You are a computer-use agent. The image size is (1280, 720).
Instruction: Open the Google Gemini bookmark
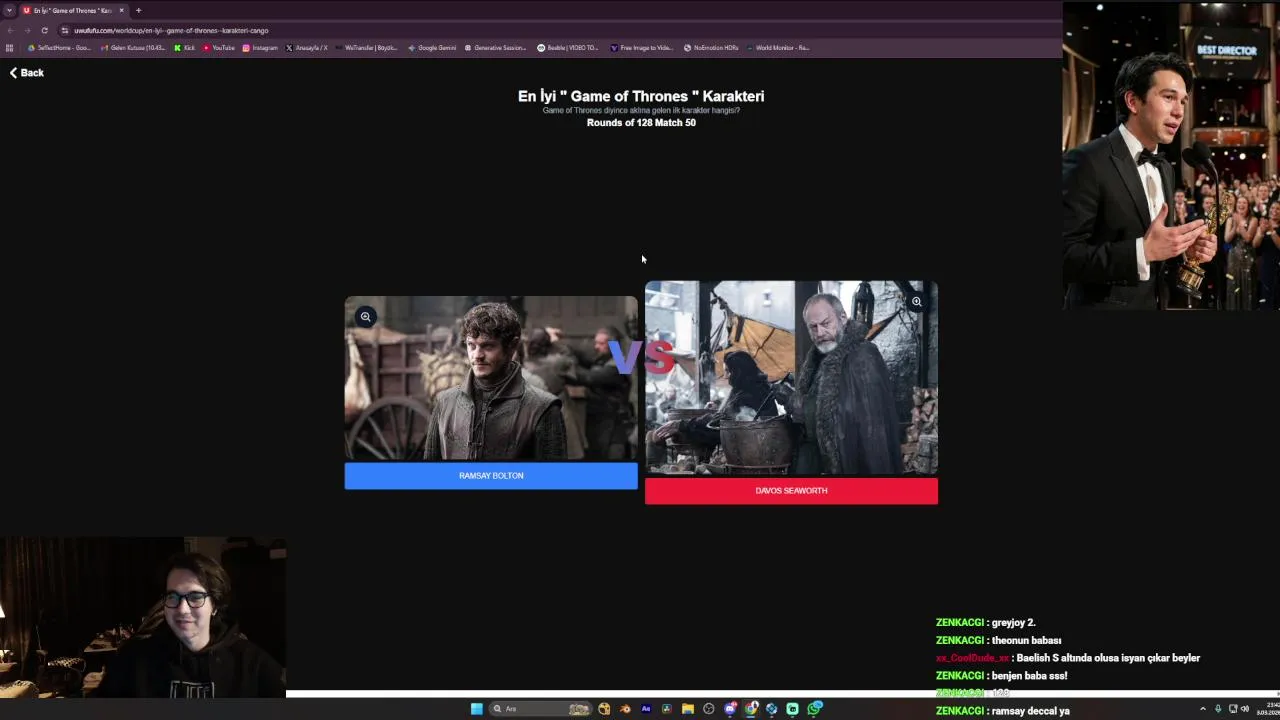click(432, 47)
